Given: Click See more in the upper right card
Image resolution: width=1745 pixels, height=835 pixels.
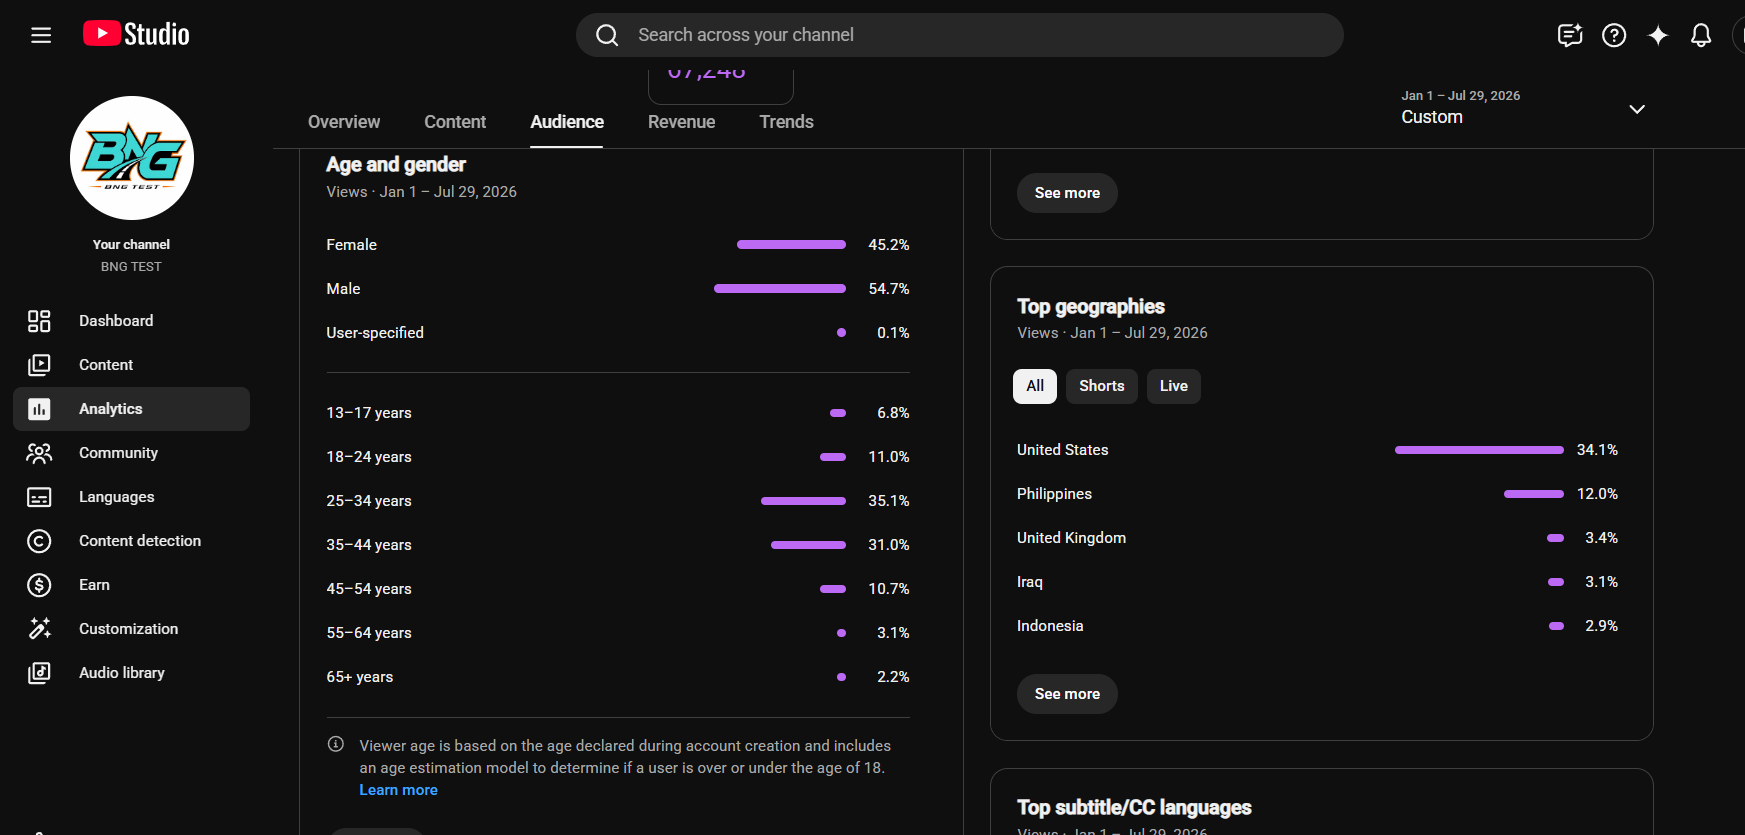Looking at the screenshot, I should tap(1067, 193).
